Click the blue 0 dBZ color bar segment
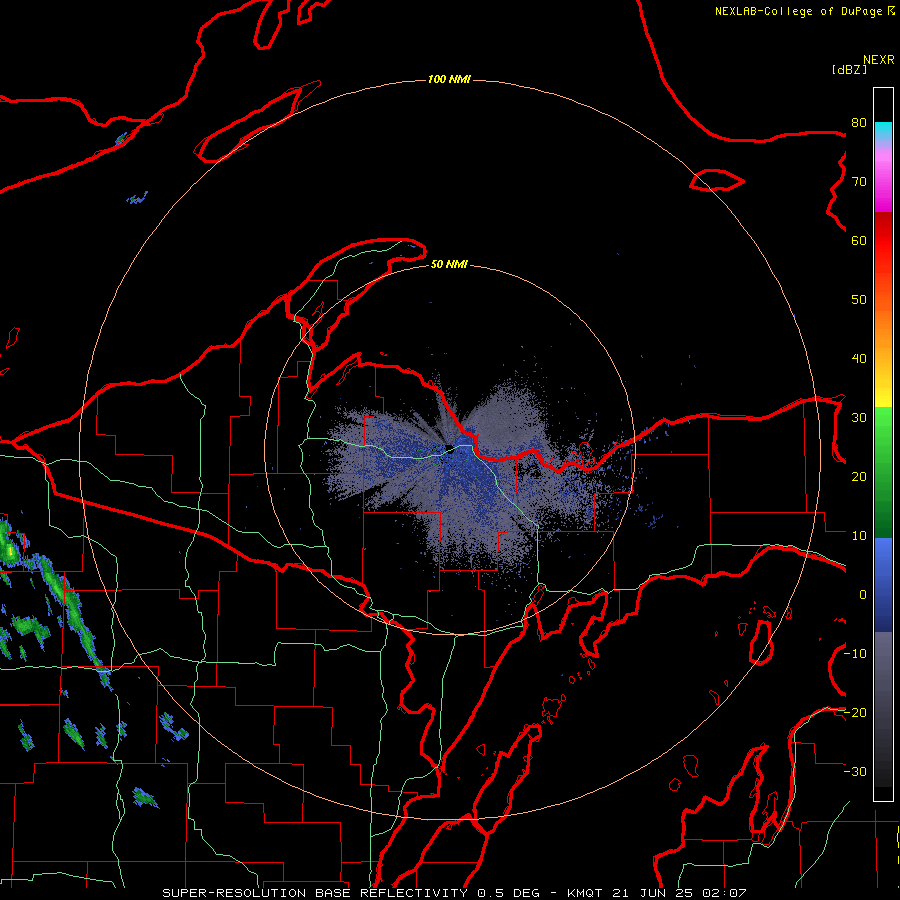Screen dimensions: 900x900 pos(883,585)
